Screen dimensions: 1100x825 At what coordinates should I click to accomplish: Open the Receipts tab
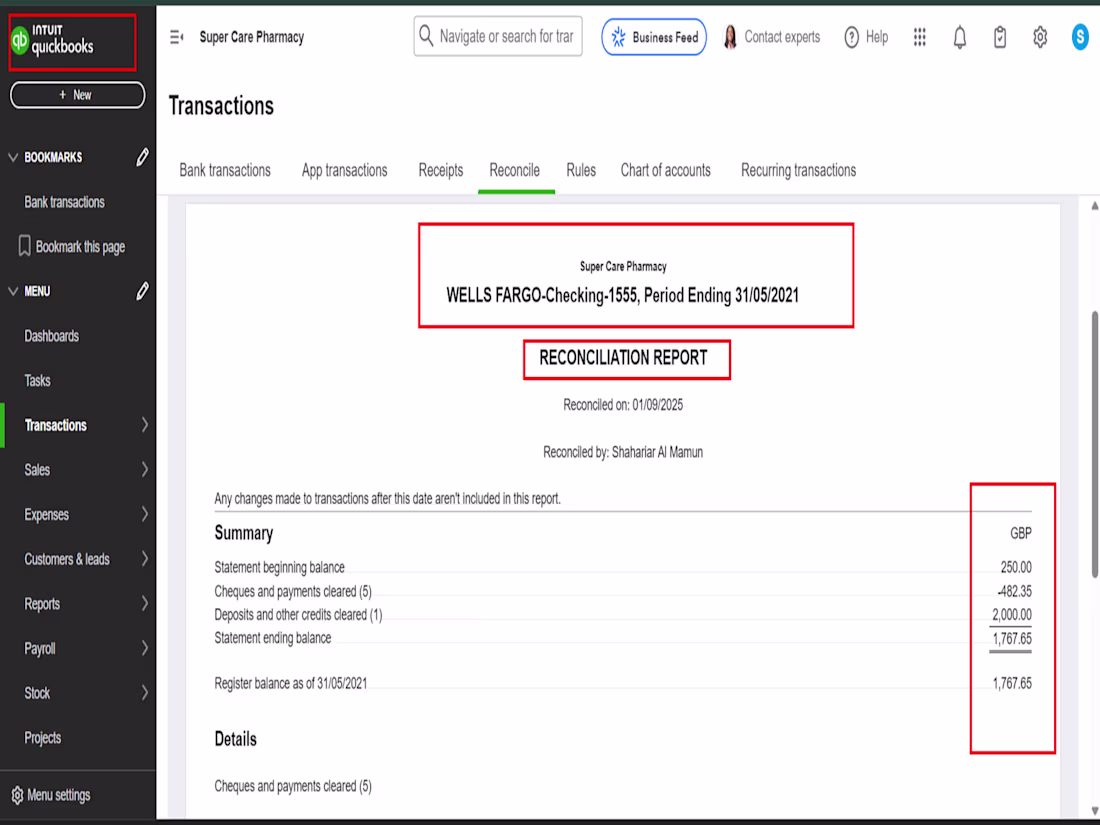441,170
